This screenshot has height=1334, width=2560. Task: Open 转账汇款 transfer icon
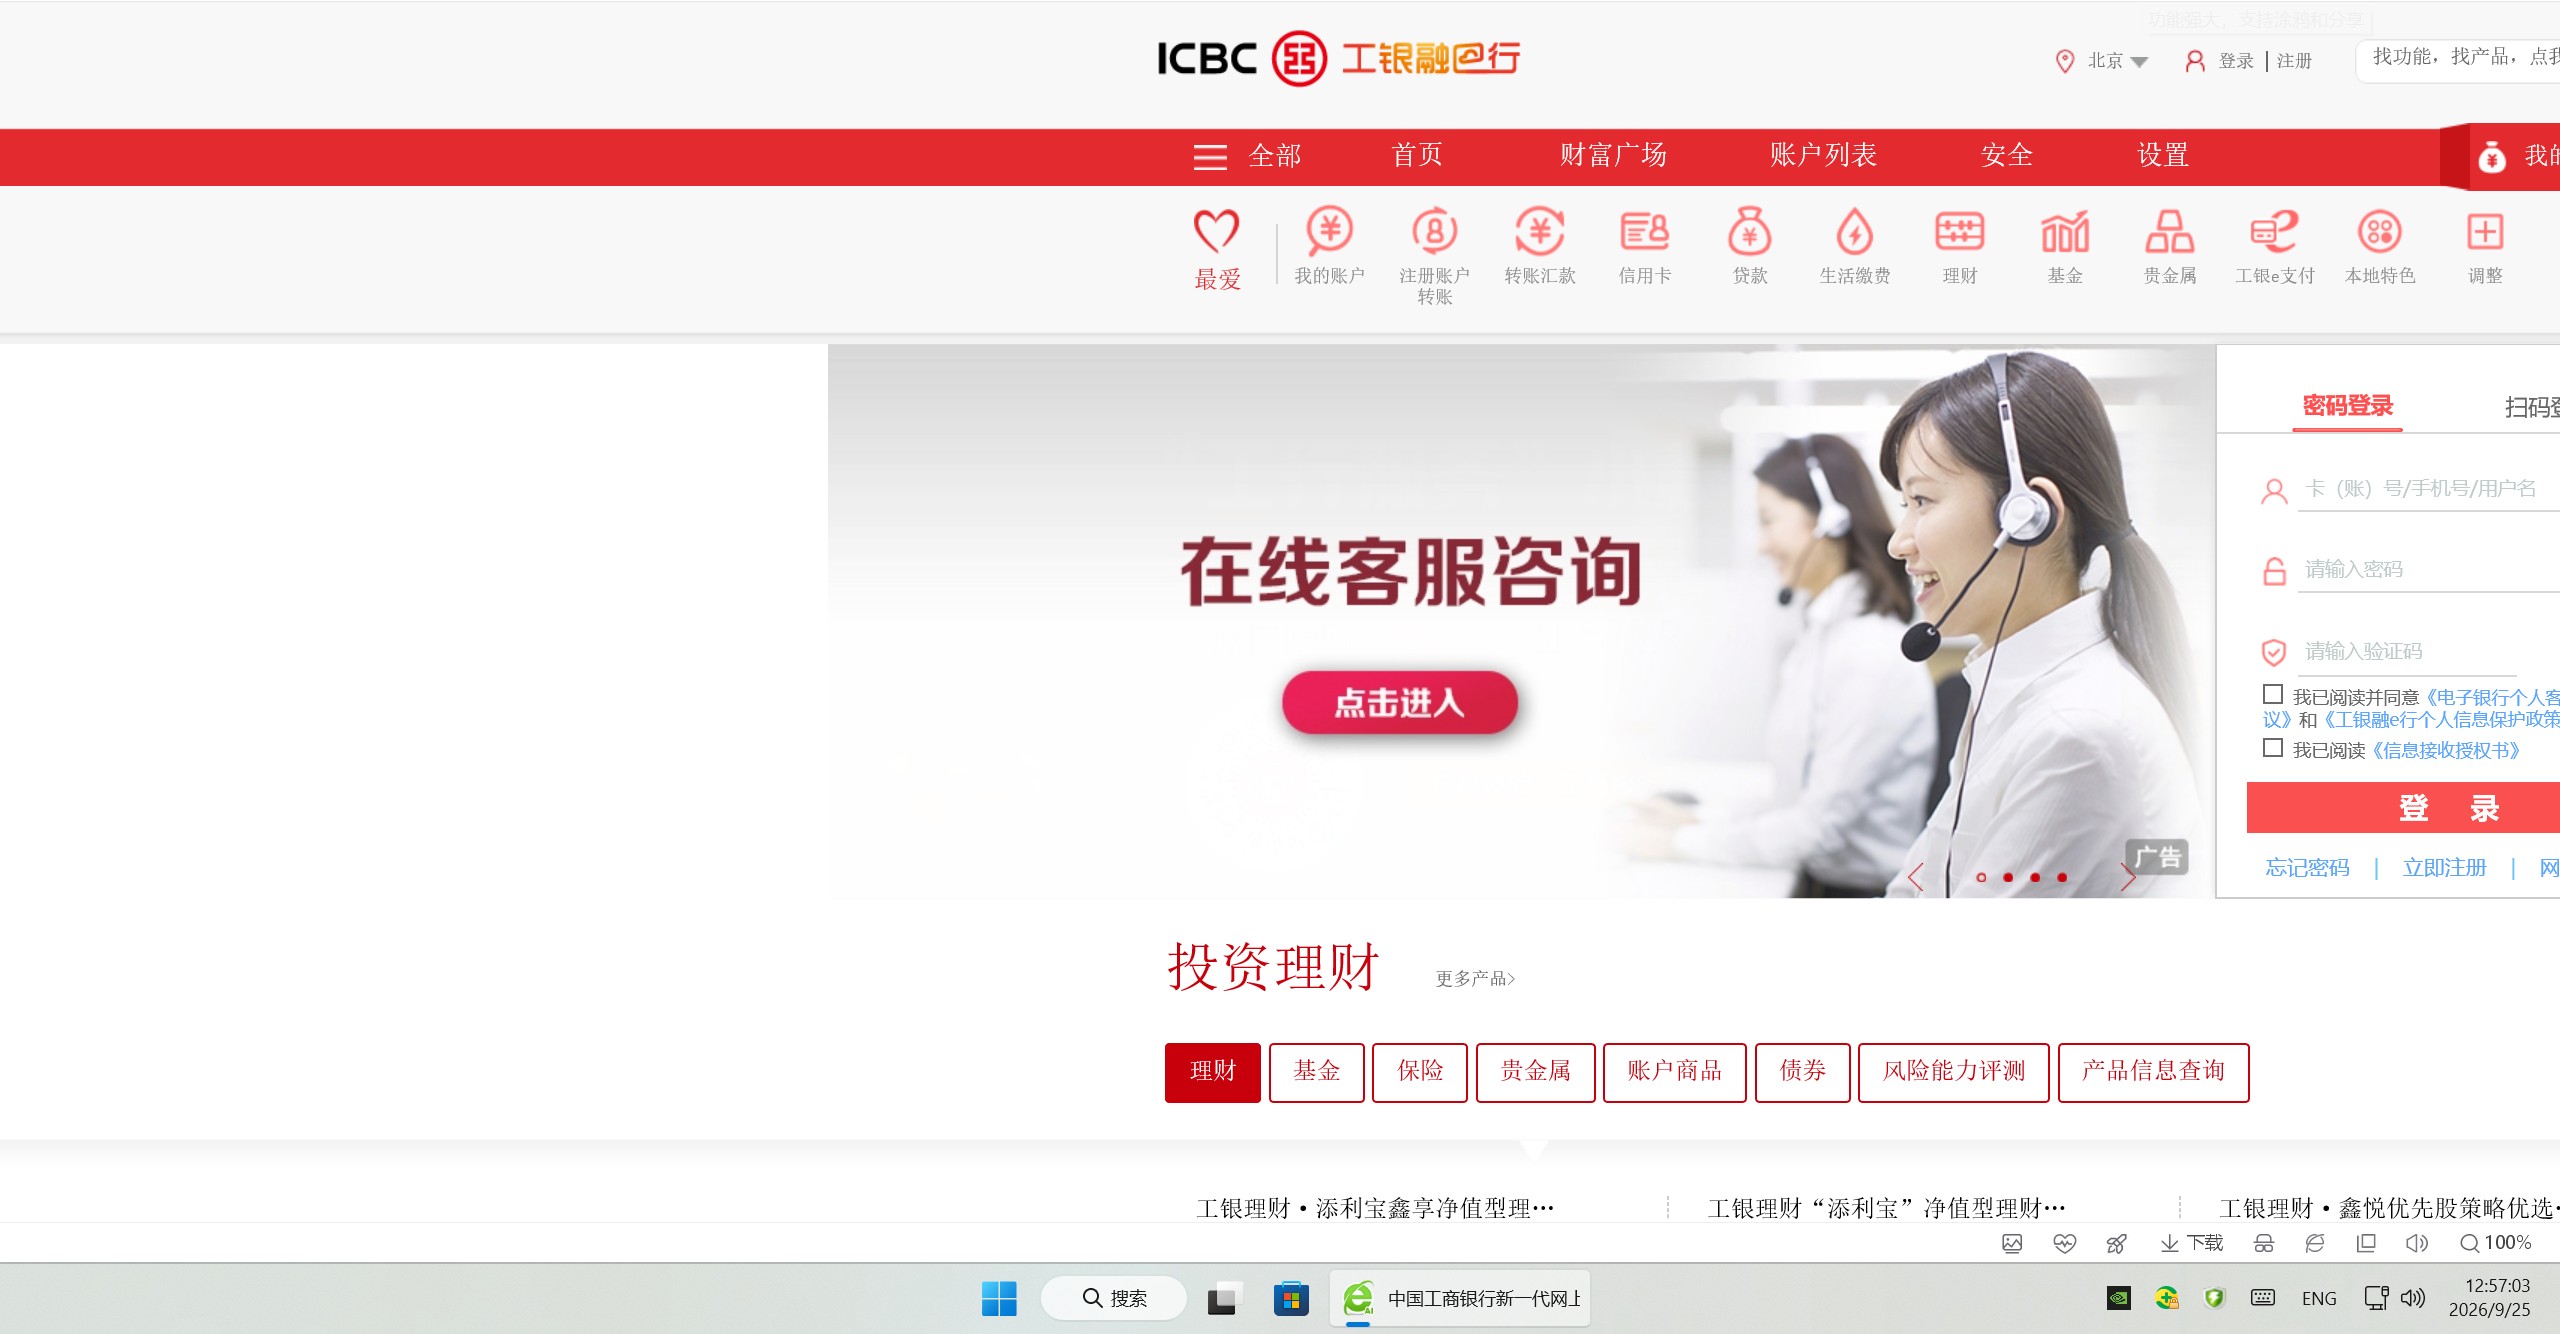pyautogui.click(x=1539, y=232)
